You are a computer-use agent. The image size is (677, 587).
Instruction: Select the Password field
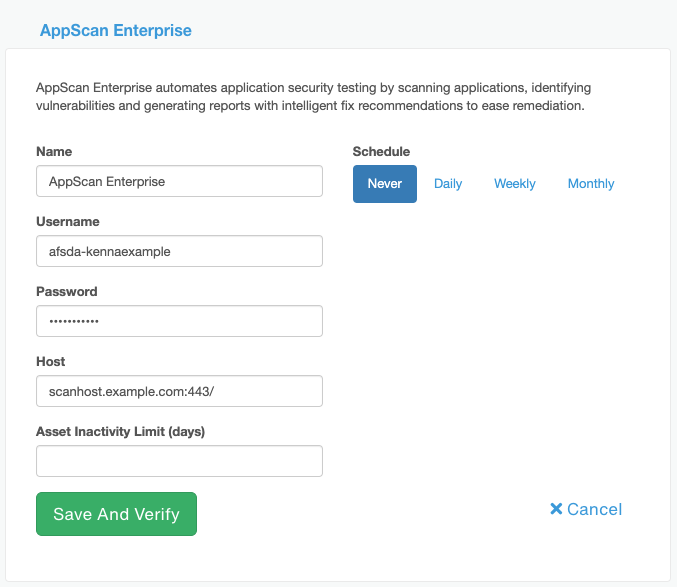click(x=179, y=321)
